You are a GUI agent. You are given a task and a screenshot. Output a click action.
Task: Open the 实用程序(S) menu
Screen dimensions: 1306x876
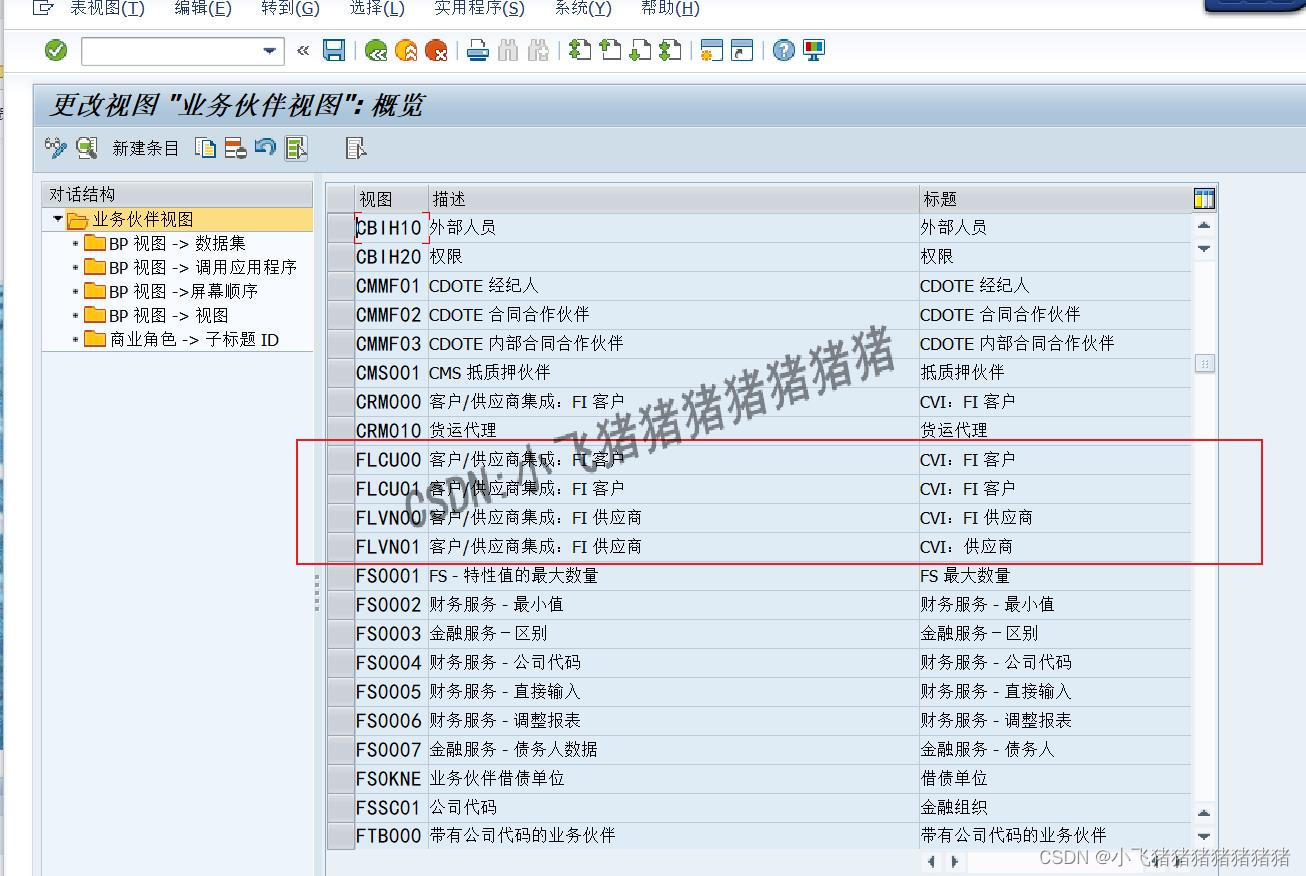point(479,8)
